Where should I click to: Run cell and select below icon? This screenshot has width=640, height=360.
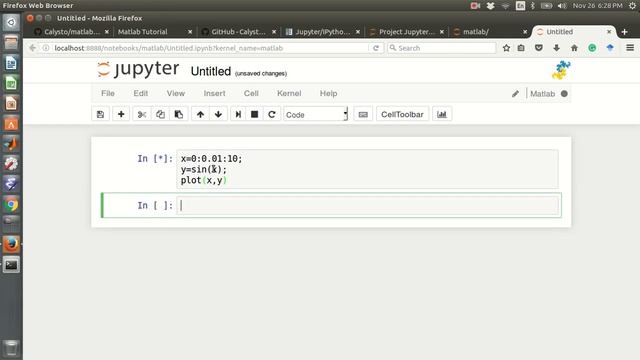(x=238, y=114)
